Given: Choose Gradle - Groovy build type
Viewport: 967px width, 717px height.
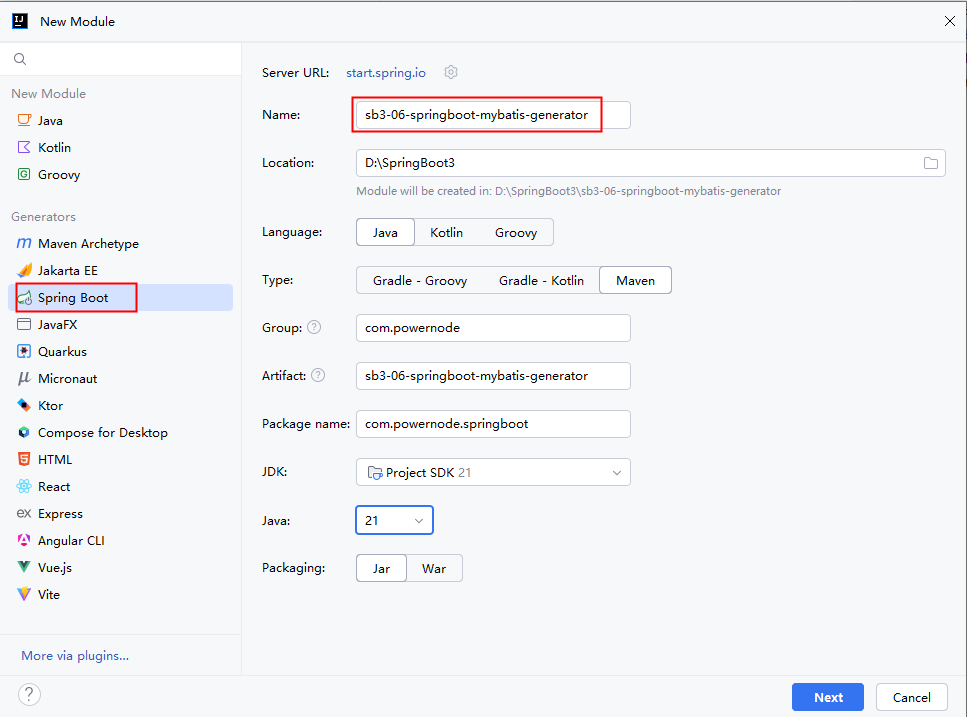Looking at the screenshot, I should point(420,281).
